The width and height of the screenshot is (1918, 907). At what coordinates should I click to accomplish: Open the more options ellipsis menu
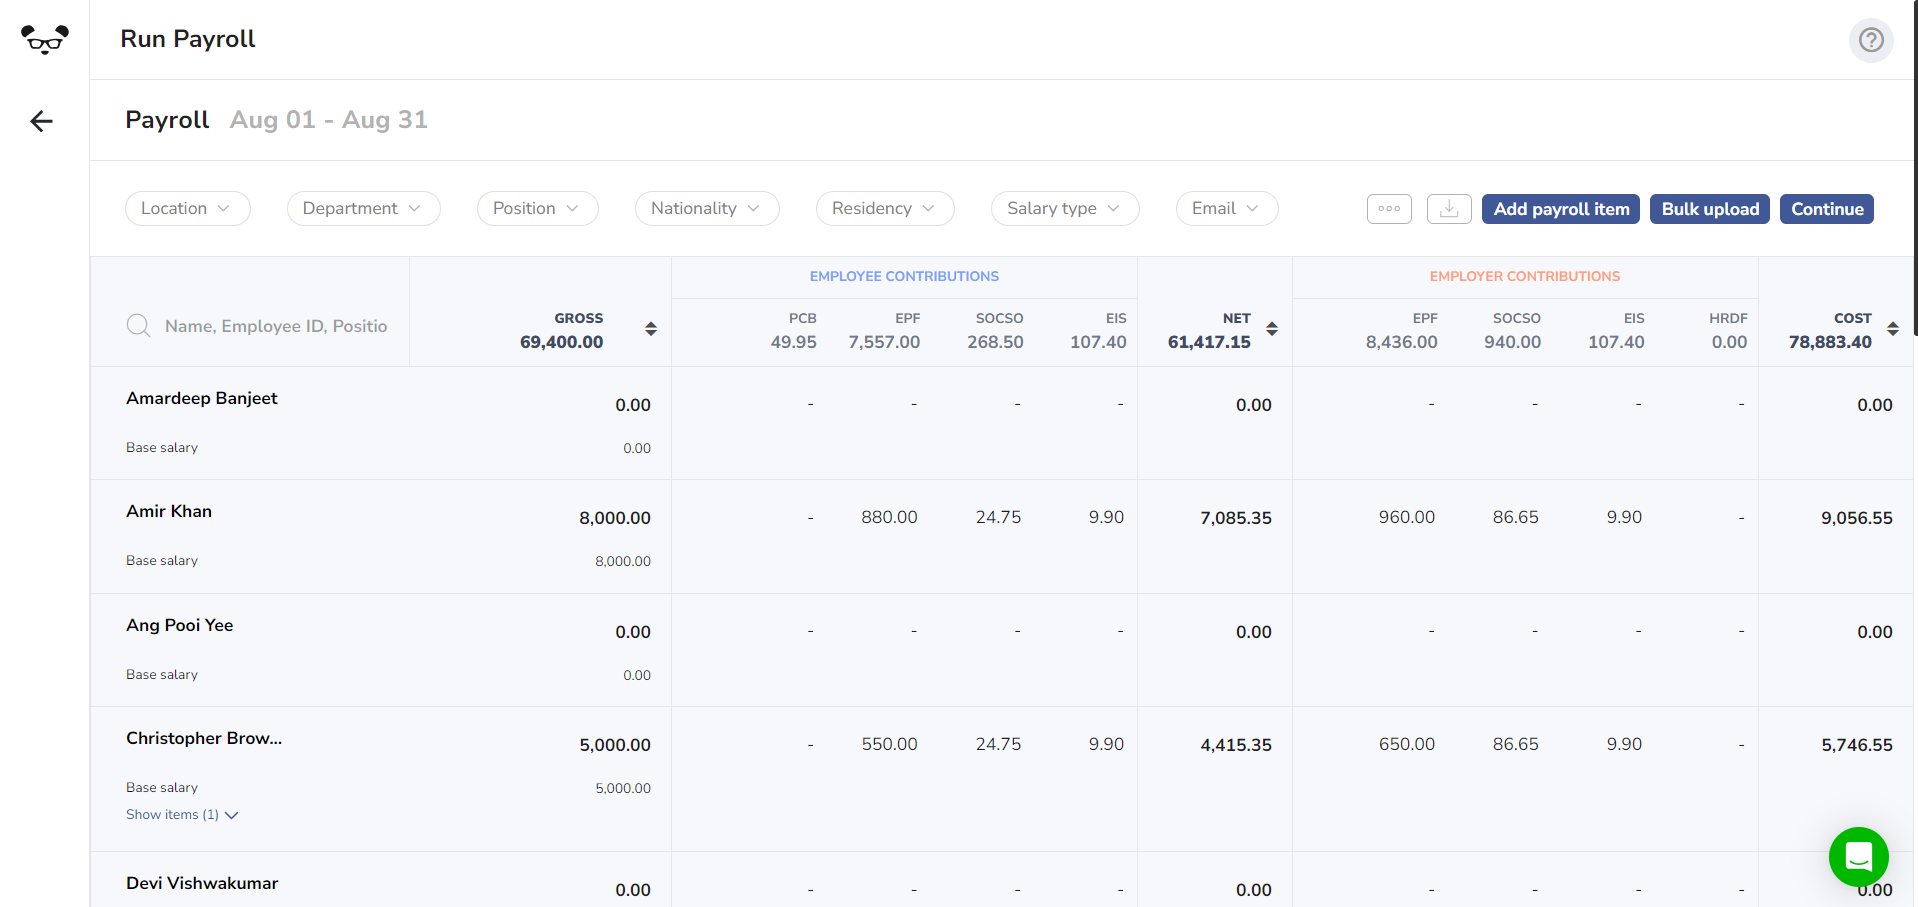point(1388,209)
